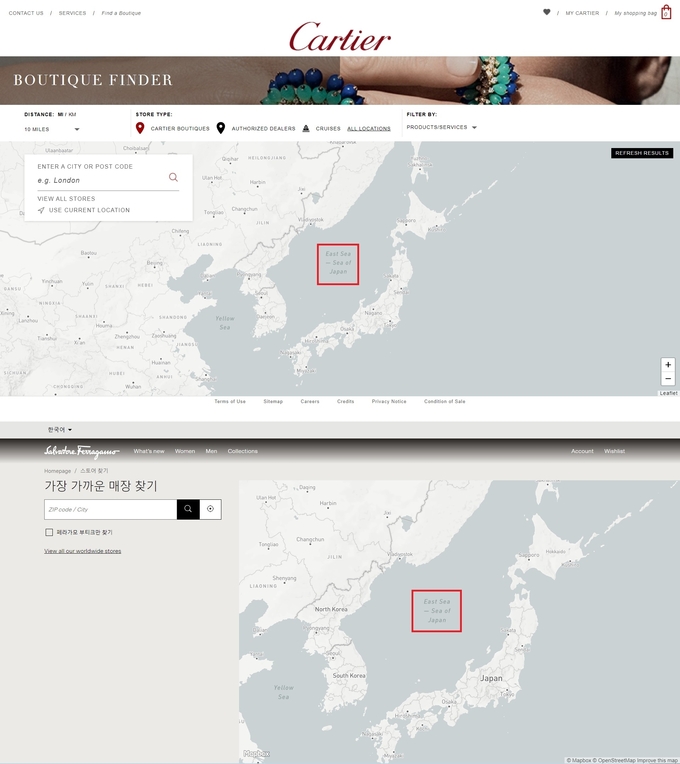Click the wishlist heart icon on Cartier
Screen dimensions: 680x764
(x=547, y=12)
